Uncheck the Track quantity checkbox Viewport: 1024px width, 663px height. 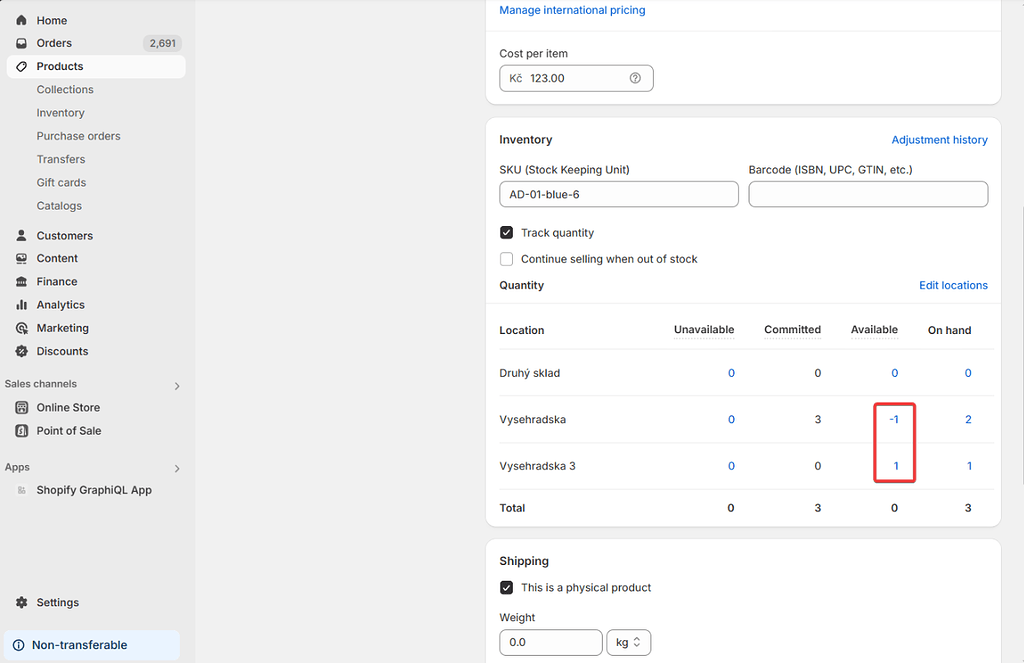coord(506,232)
